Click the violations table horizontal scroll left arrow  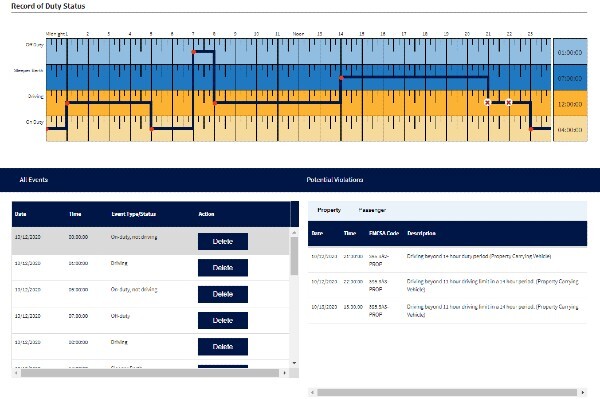tap(312, 392)
